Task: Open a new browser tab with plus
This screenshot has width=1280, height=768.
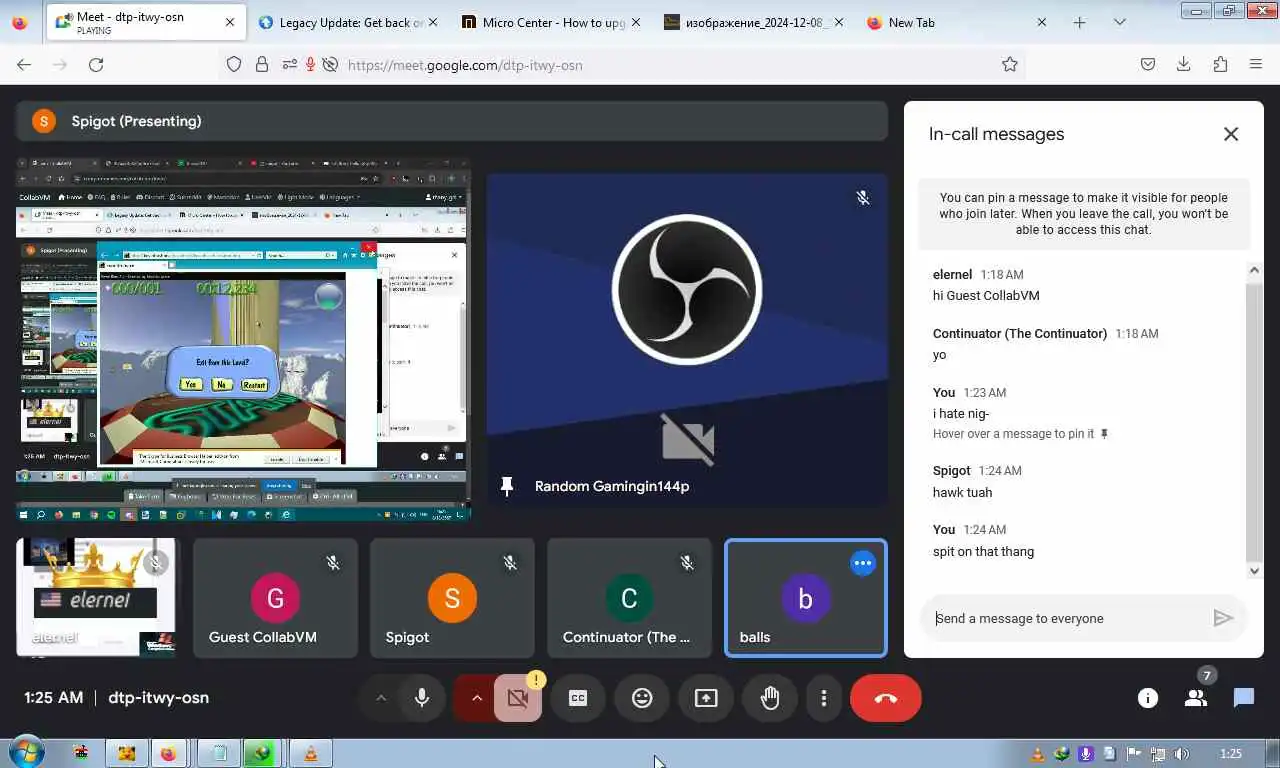Action: click(x=1079, y=22)
